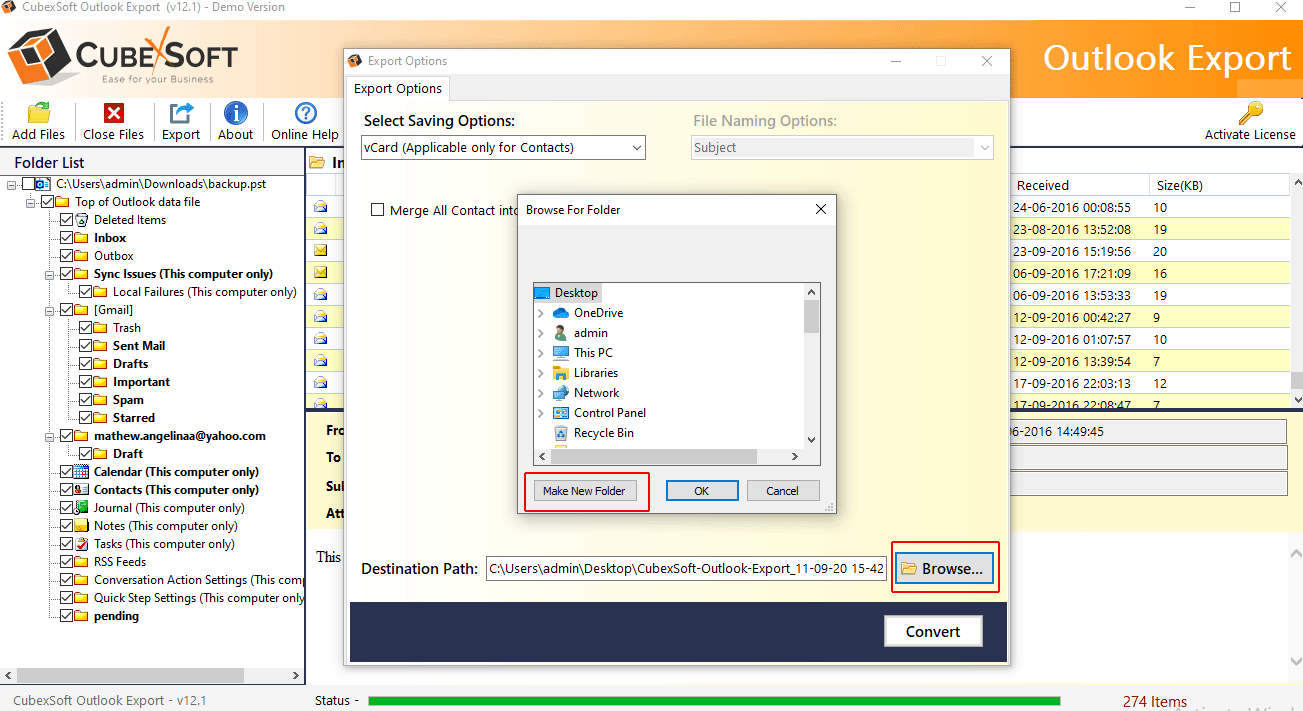The width and height of the screenshot is (1303, 711).
Task: Click the Network icon in folder browser
Action: [x=561, y=393]
